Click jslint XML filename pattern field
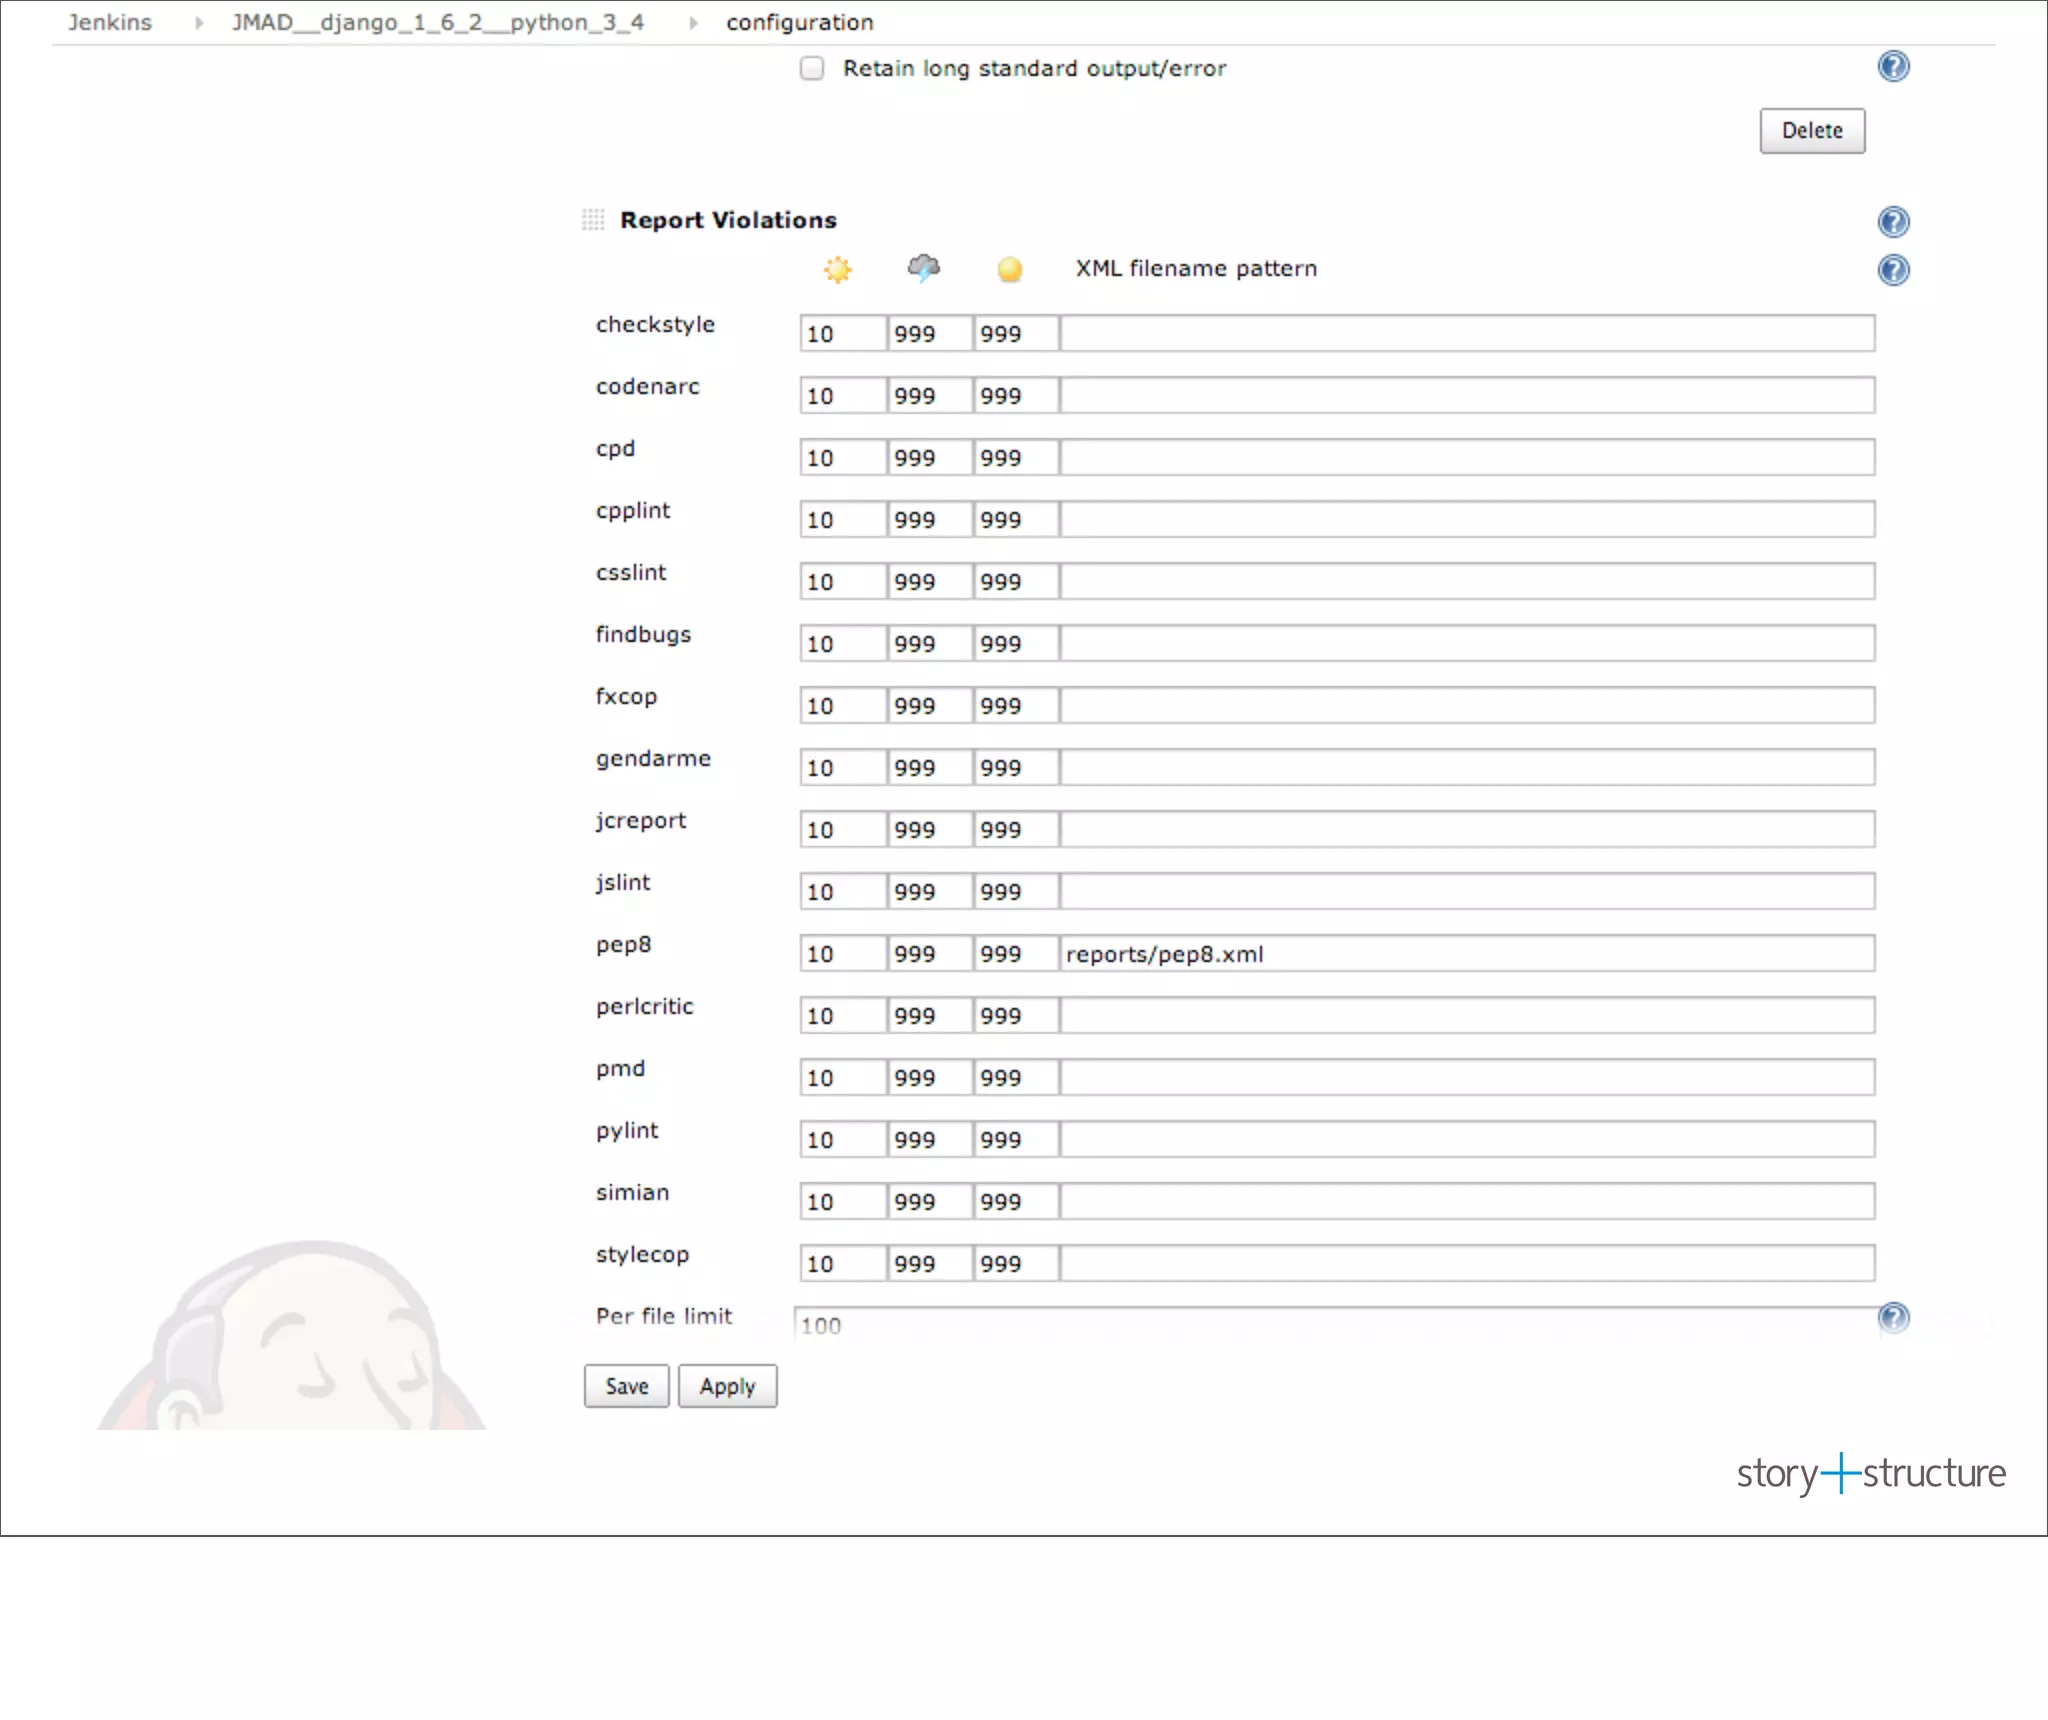2048x1720 pixels. (1467, 892)
